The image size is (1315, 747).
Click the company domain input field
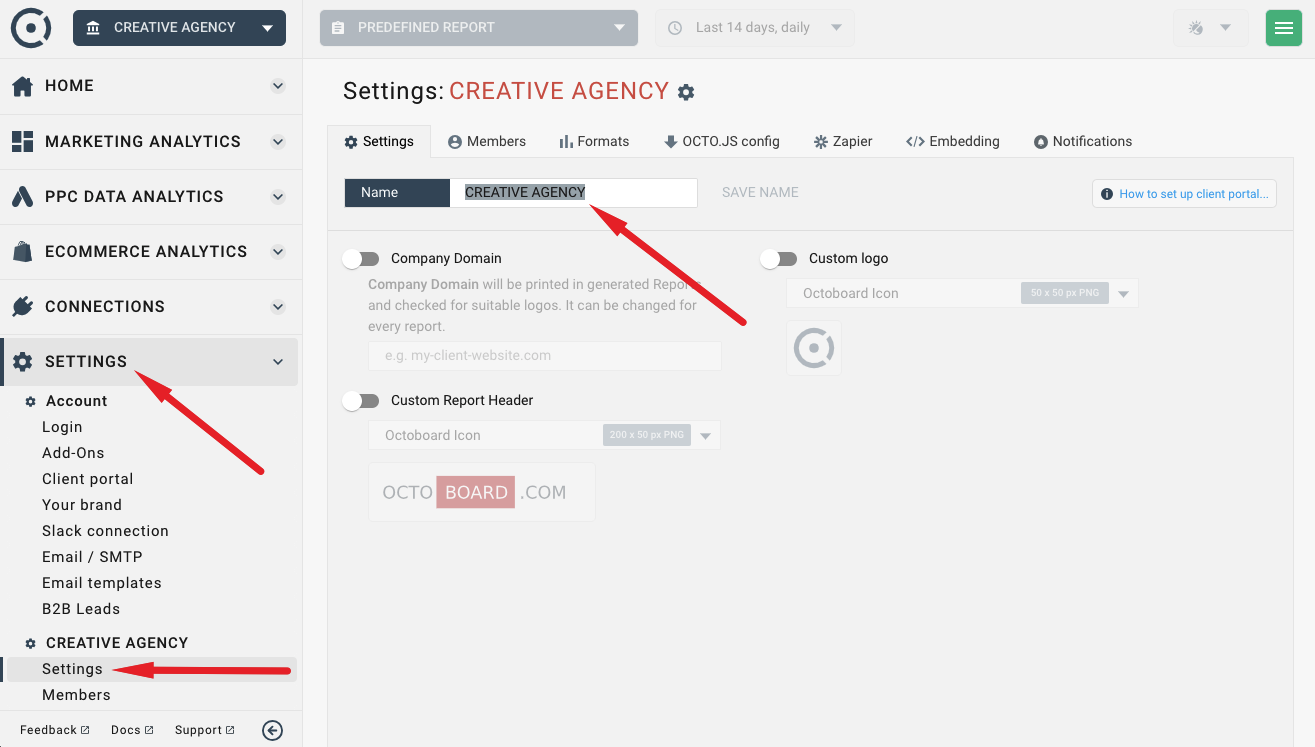pyautogui.click(x=545, y=356)
